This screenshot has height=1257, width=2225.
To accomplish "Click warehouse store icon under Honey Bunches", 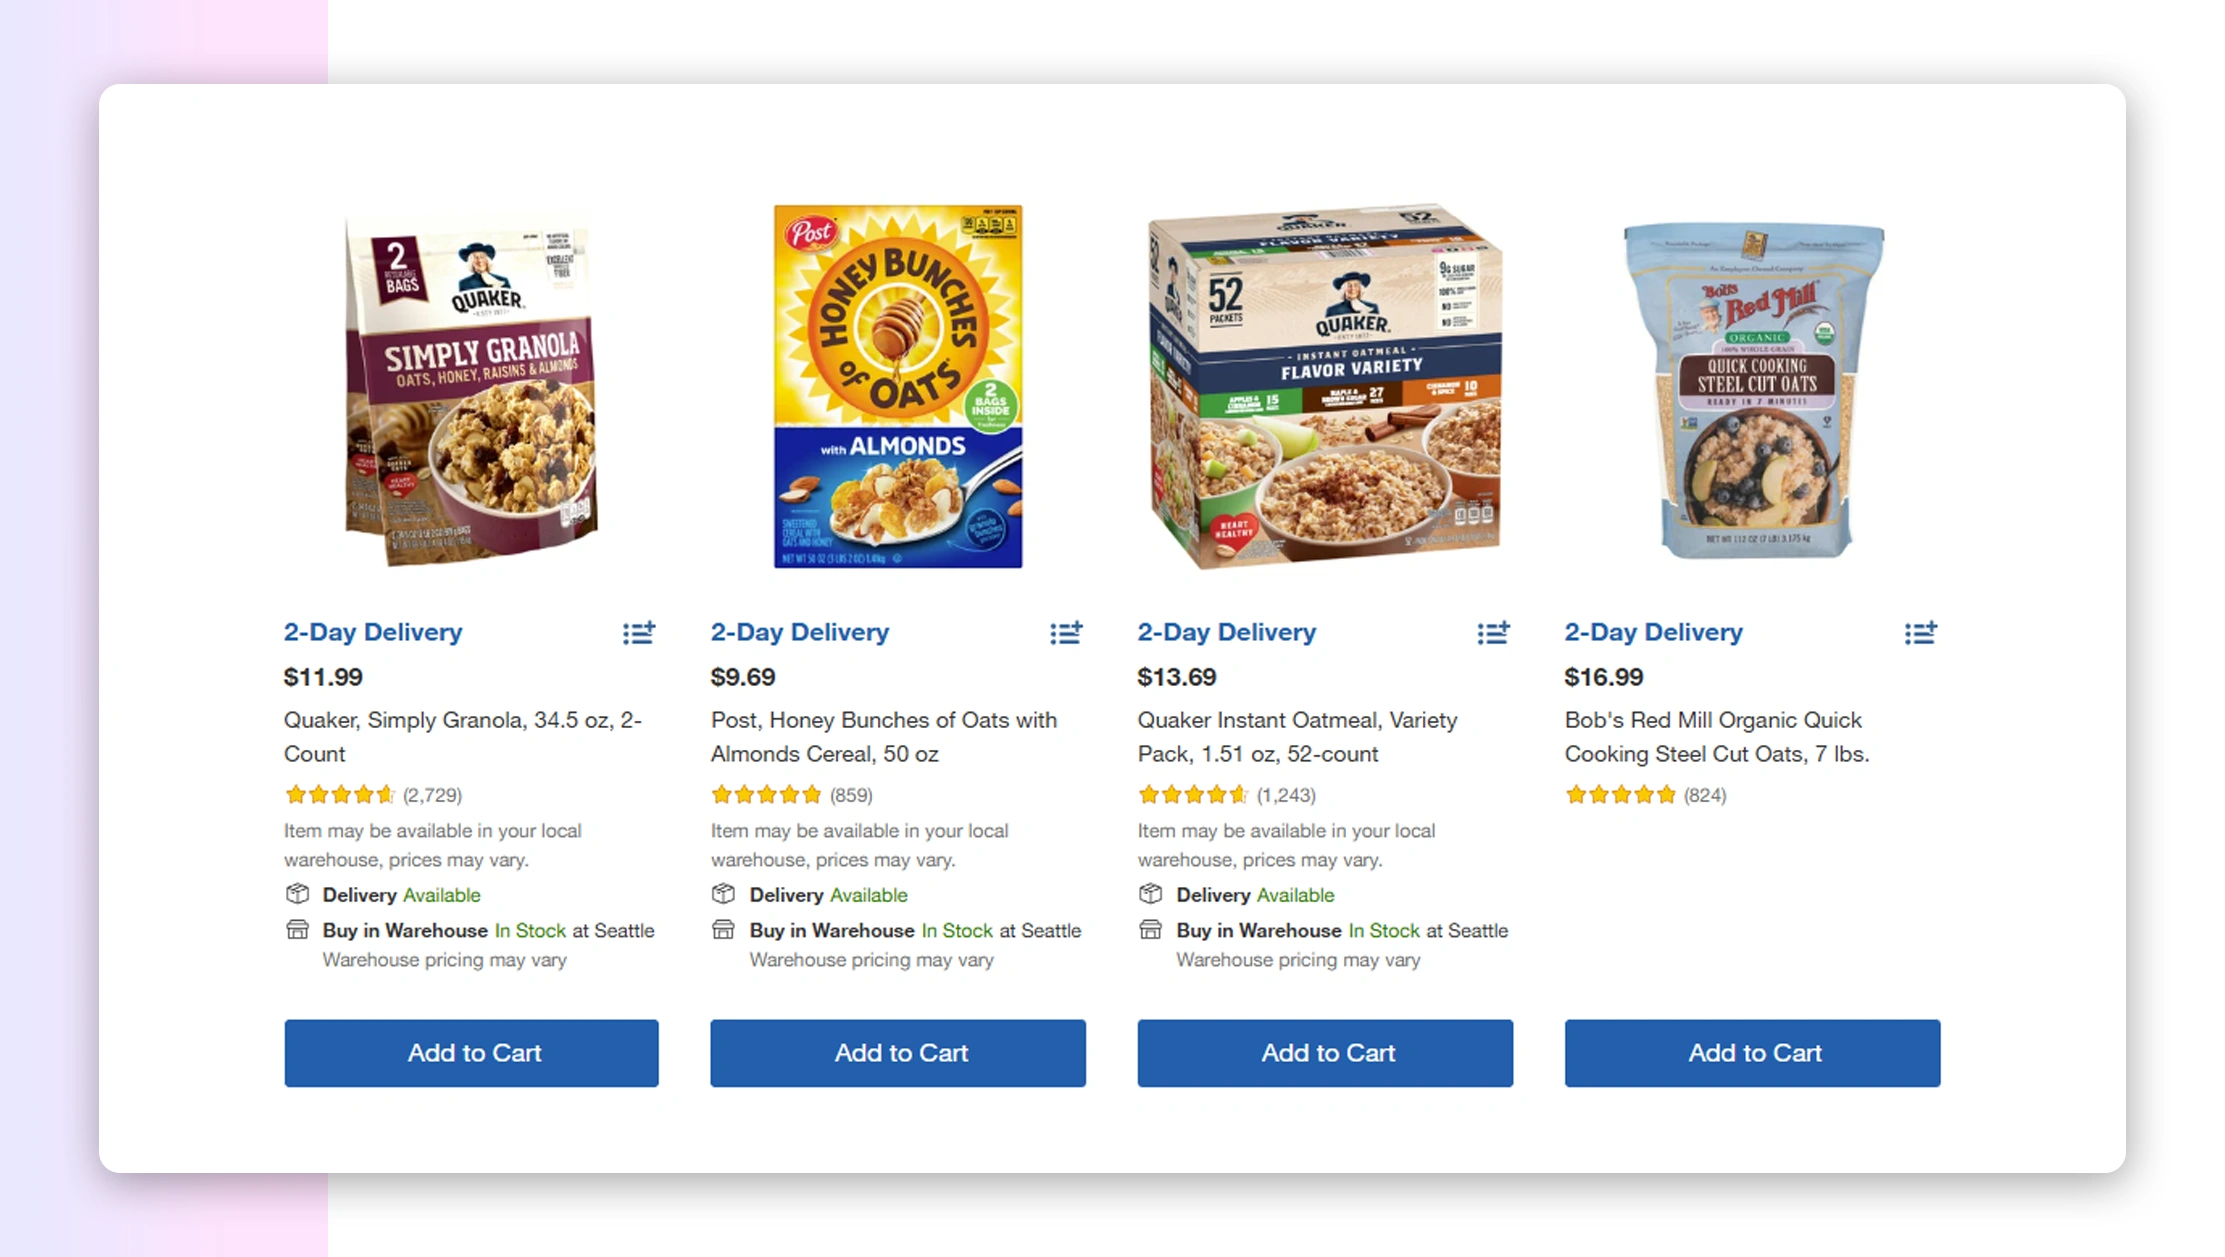I will (x=723, y=930).
